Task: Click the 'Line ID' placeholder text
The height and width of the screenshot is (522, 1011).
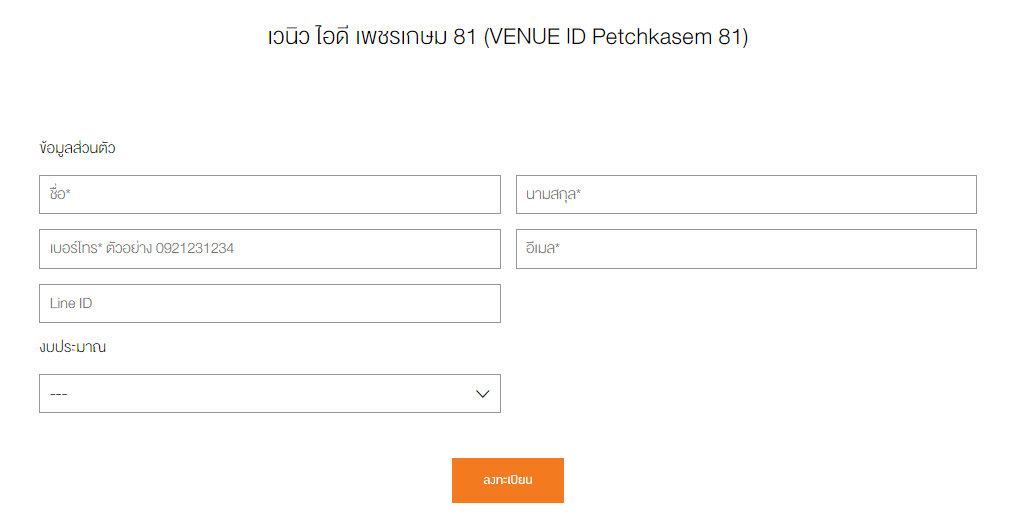Action: coord(71,303)
